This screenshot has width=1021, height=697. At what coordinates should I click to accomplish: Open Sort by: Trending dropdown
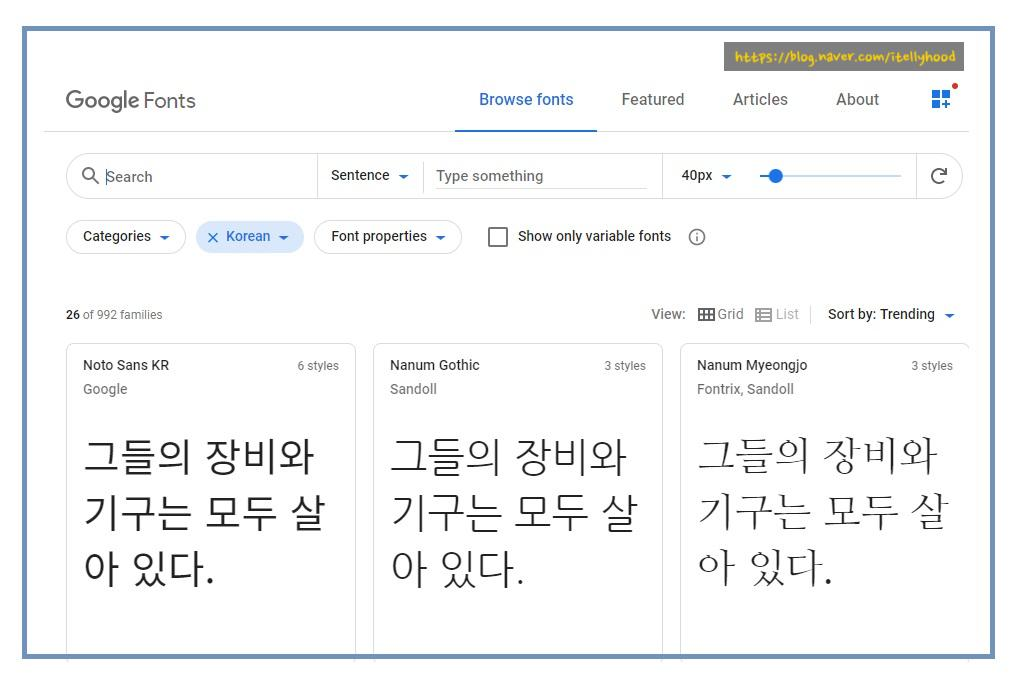click(x=891, y=315)
